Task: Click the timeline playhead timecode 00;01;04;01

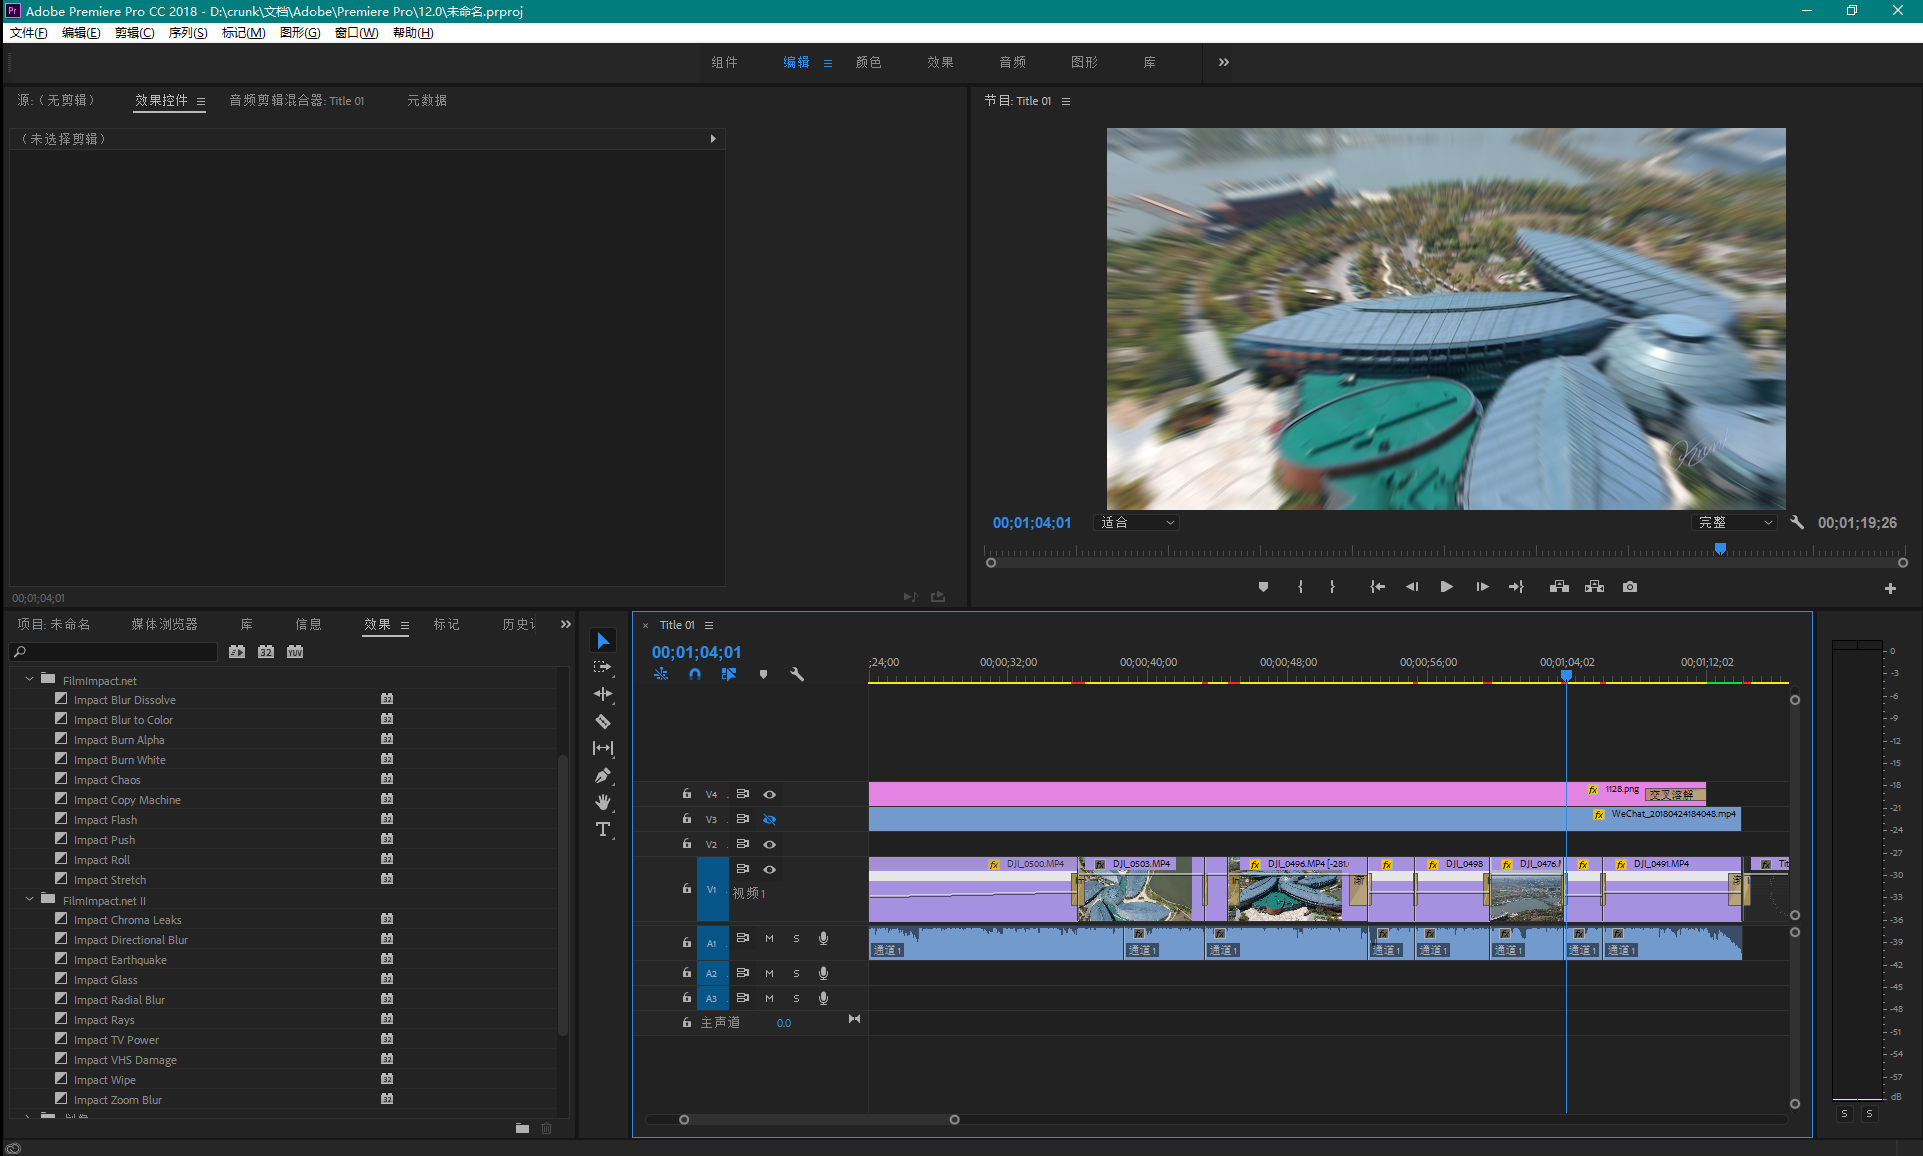Action: pyautogui.click(x=697, y=652)
